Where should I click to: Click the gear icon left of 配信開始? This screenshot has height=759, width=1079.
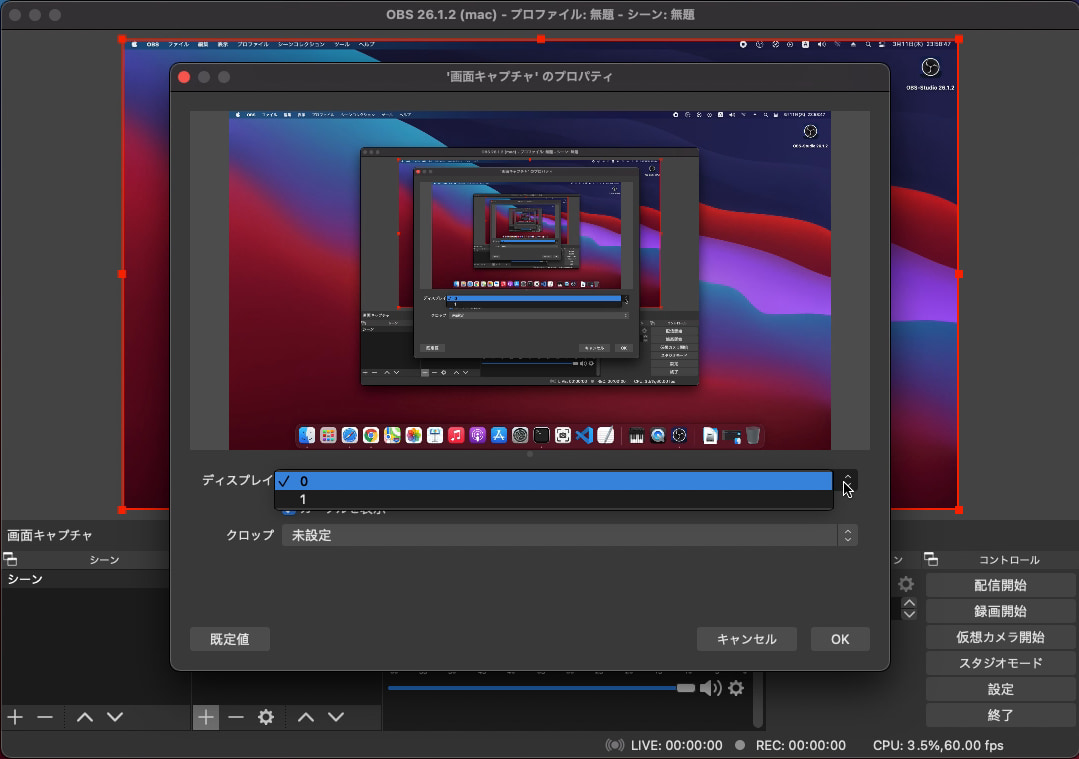tap(906, 585)
